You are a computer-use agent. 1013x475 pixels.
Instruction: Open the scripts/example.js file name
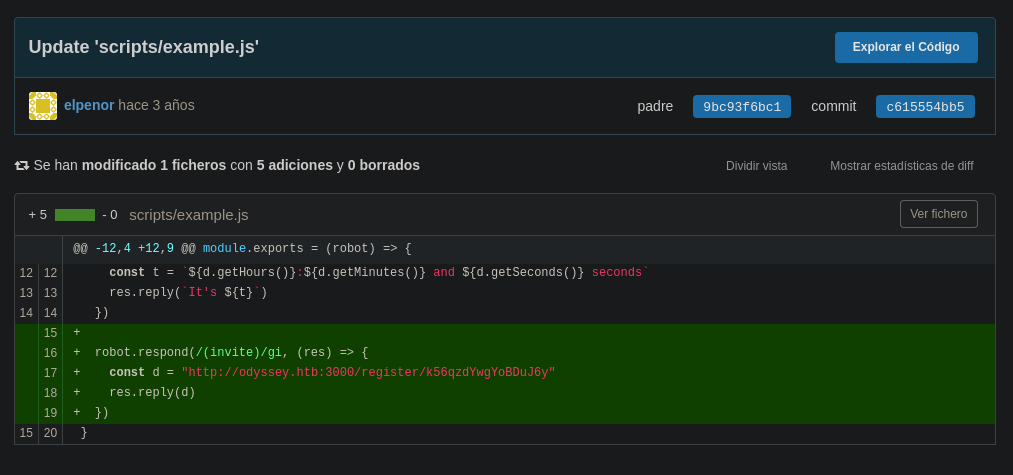coord(188,215)
